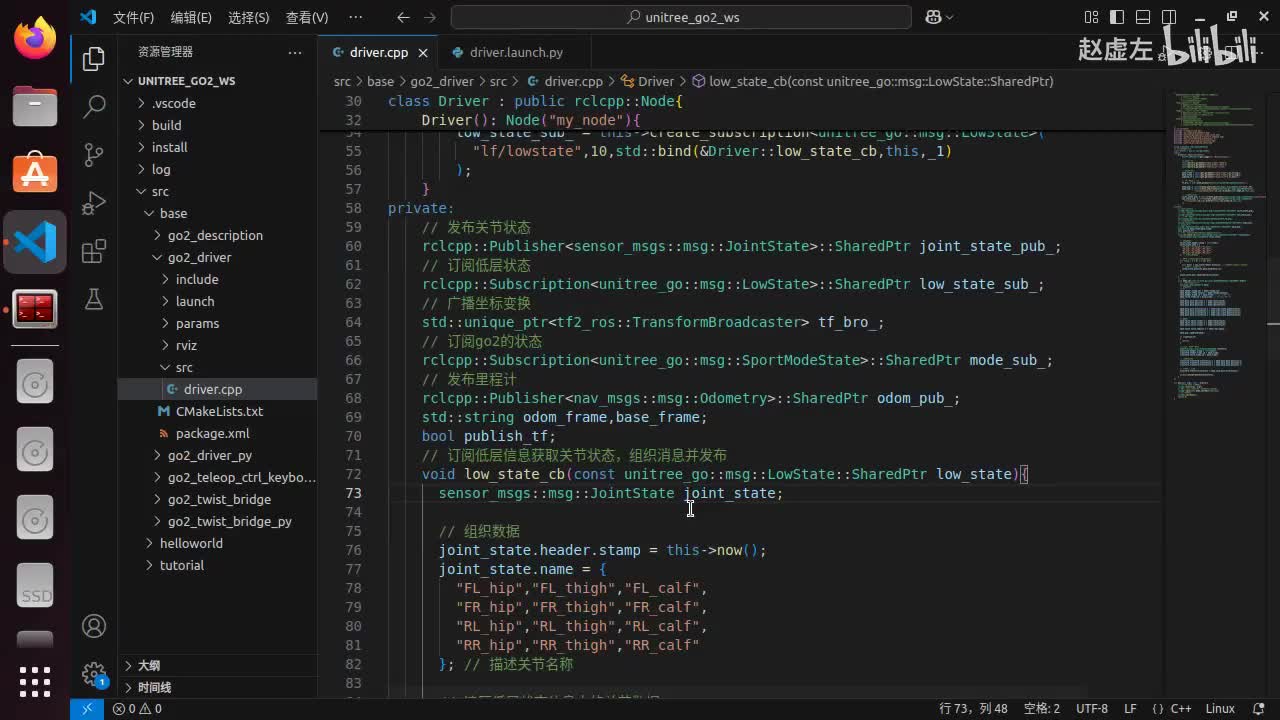Screen dimensions: 1280x720
Task: Open the Manage gear in activity bar
Action: coord(94,673)
